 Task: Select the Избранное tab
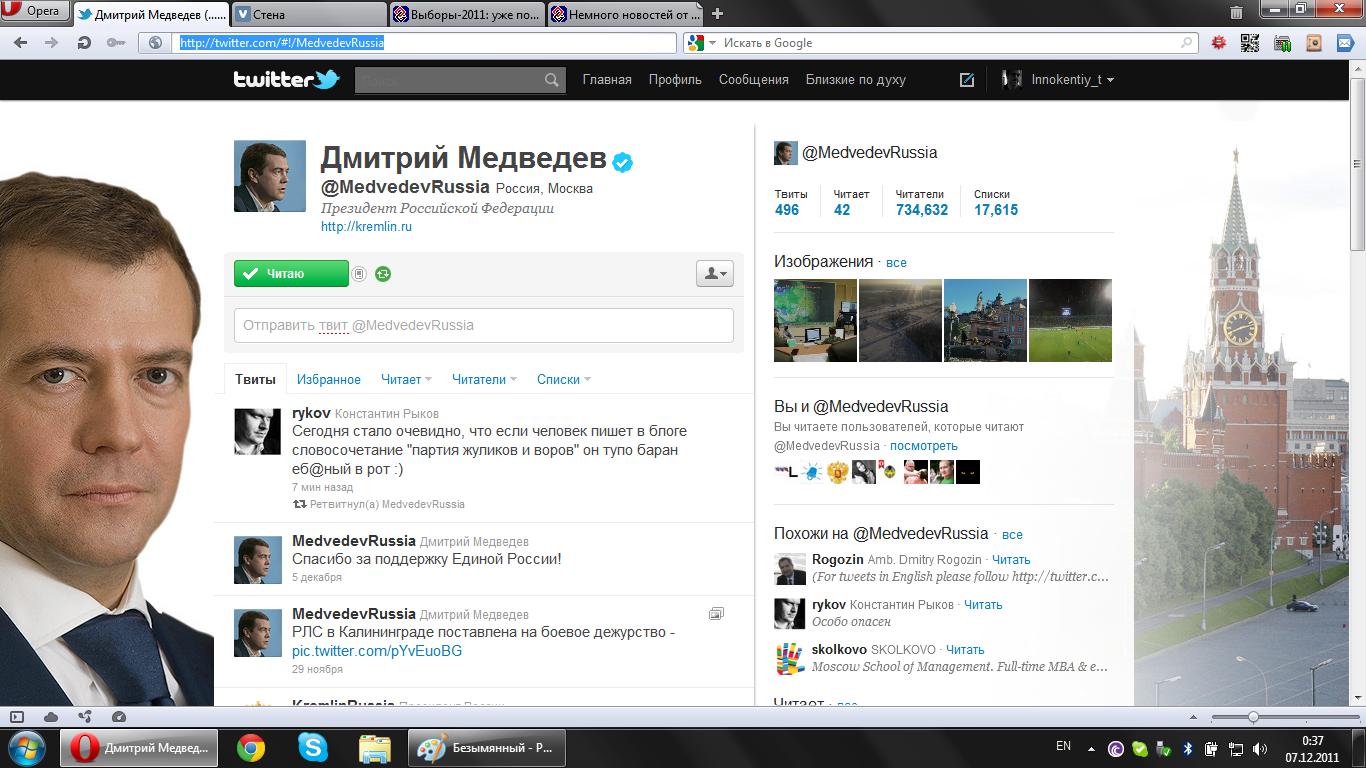(x=329, y=379)
